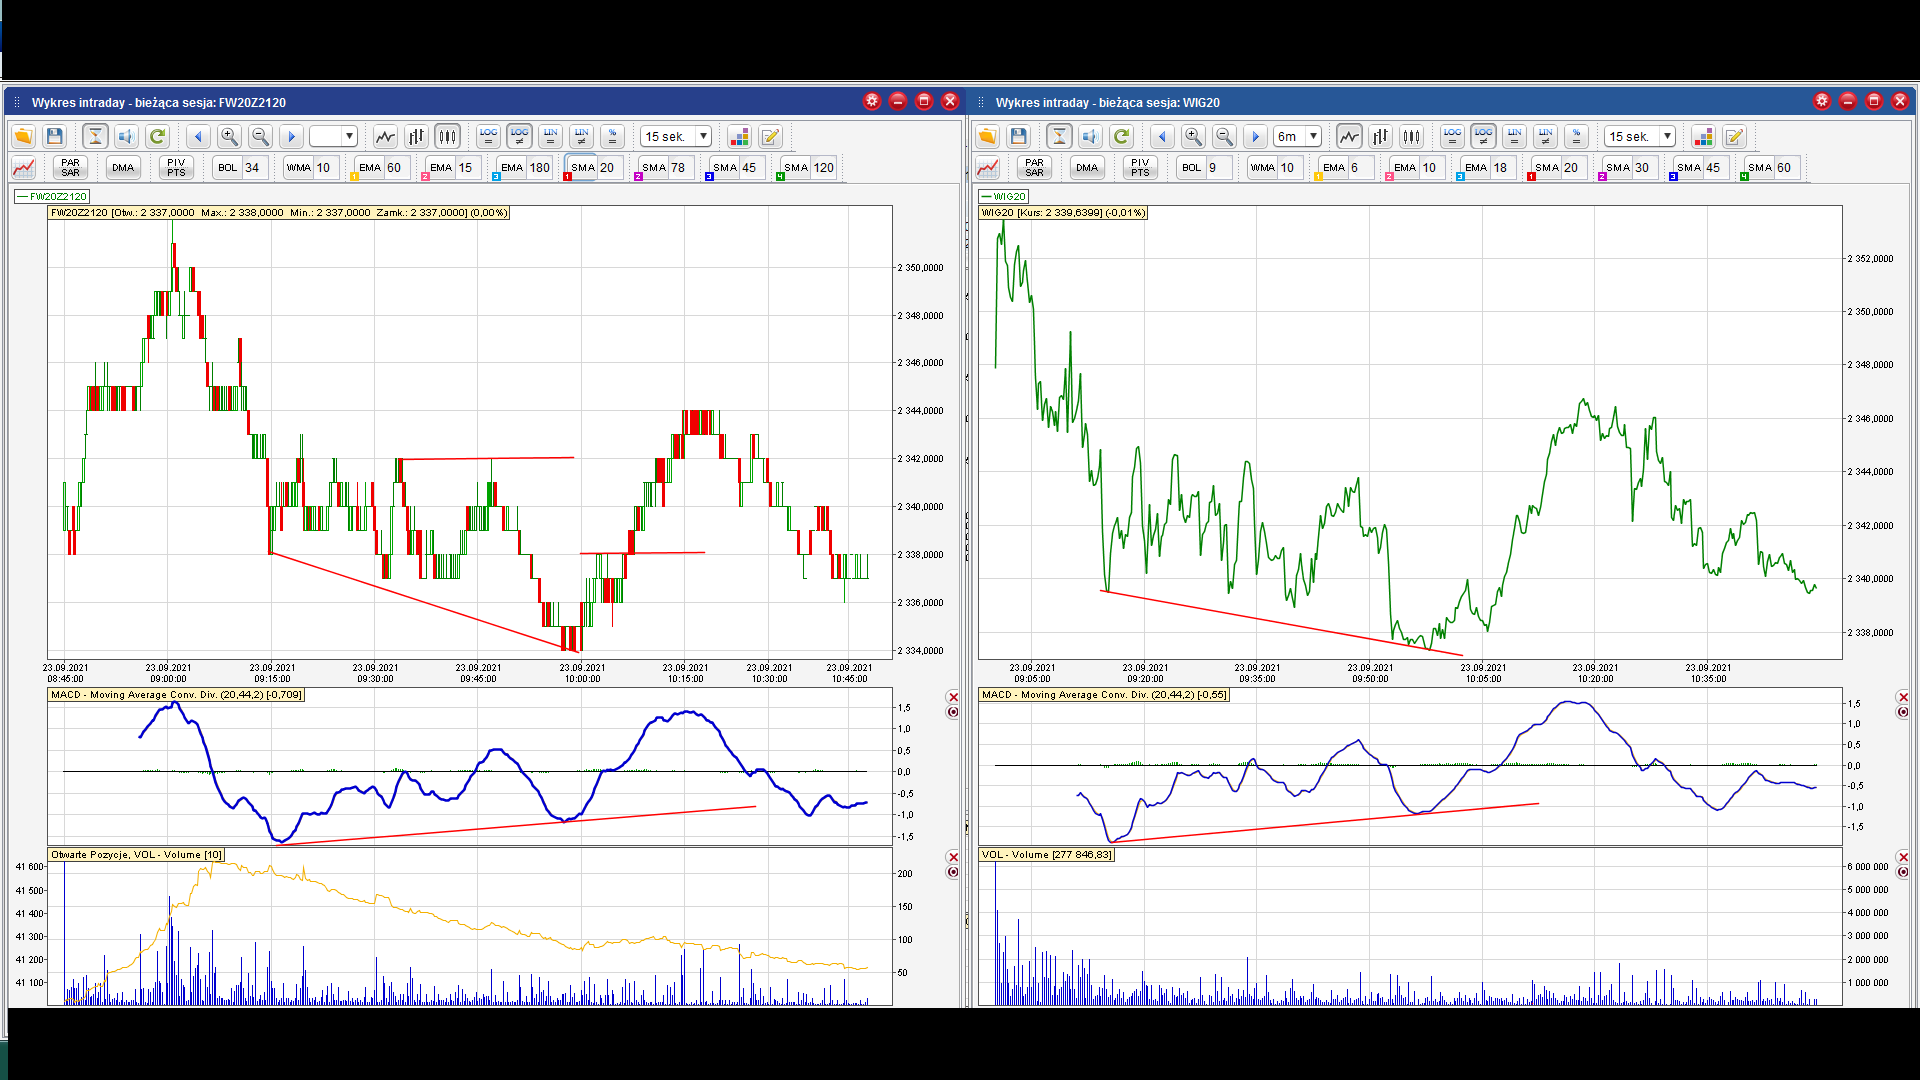1920x1080 pixels.
Task: Switch the WIG20 chart to bar type
Action: click(x=1380, y=137)
